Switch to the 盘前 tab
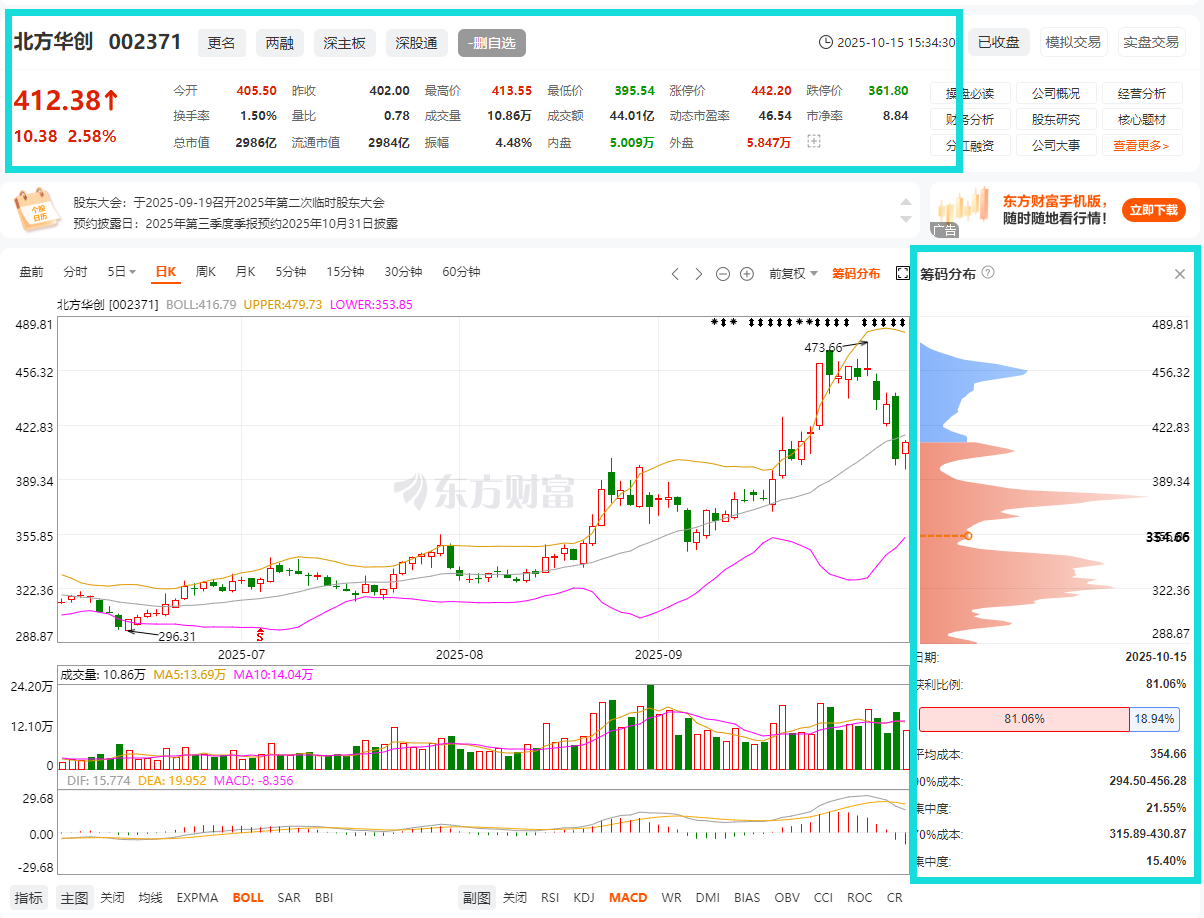This screenshot has height=918, width=1204. click(x=31, y=272)
